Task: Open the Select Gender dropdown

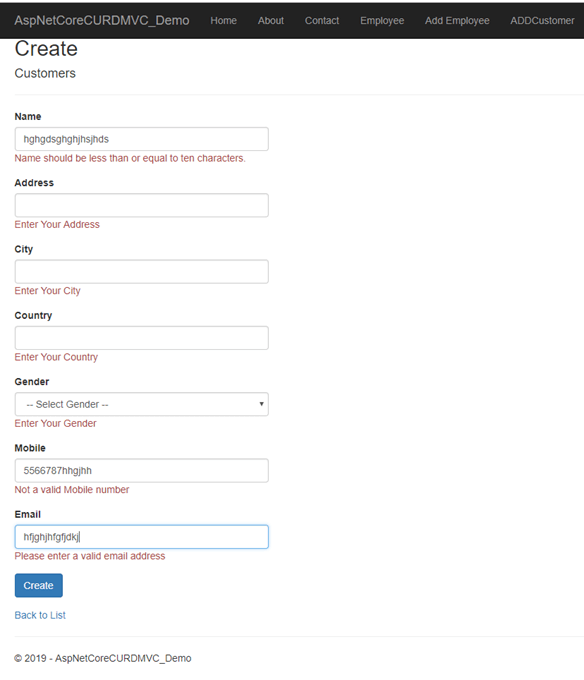Action: click(141, 404)
